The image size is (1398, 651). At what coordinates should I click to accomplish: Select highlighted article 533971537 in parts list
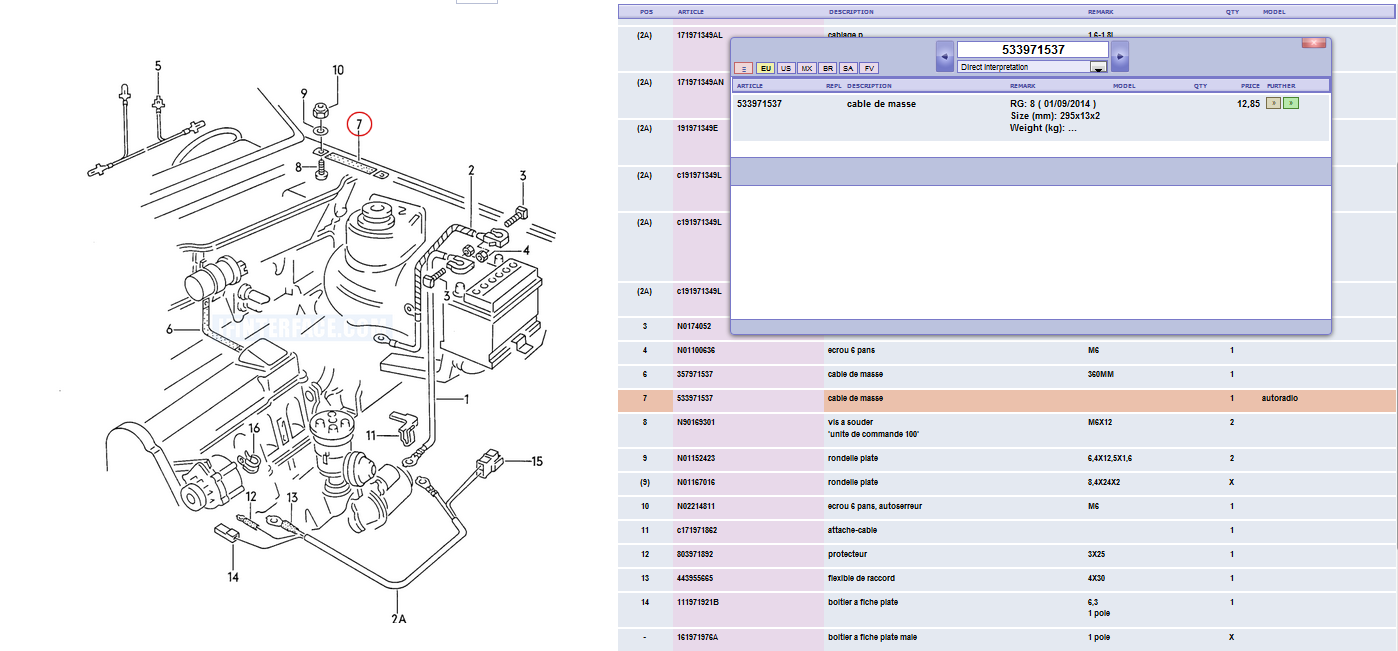[x=1007, y=399]
